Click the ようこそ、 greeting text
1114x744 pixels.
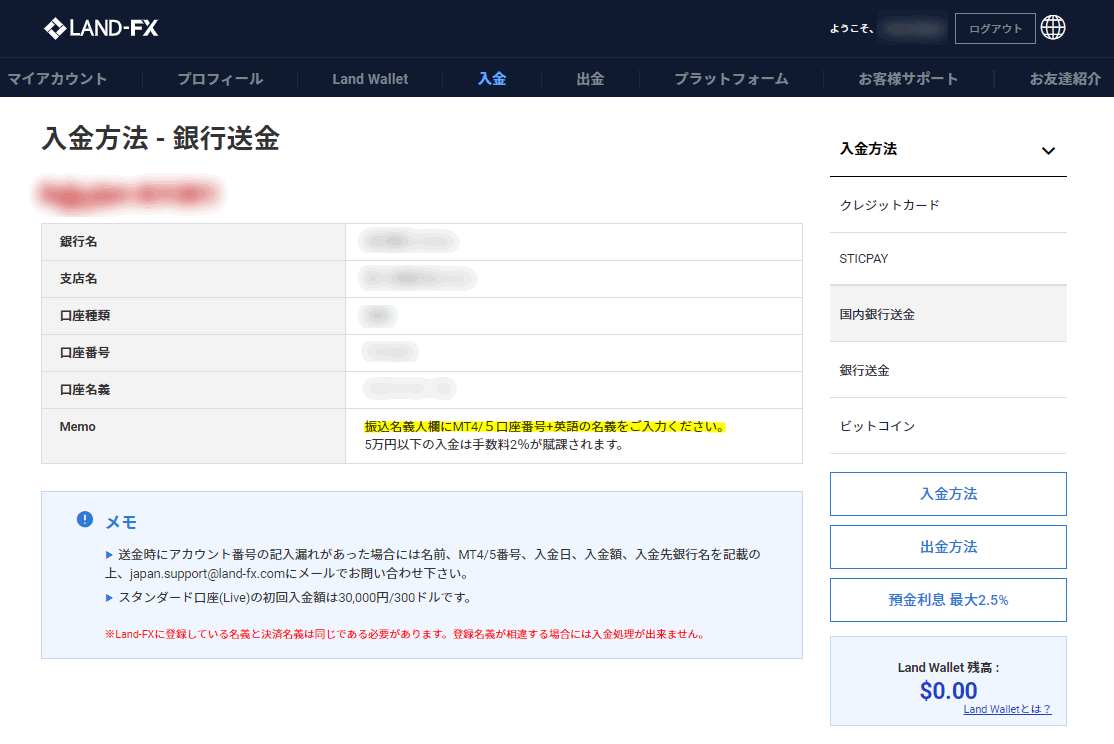tap(851, 28)
